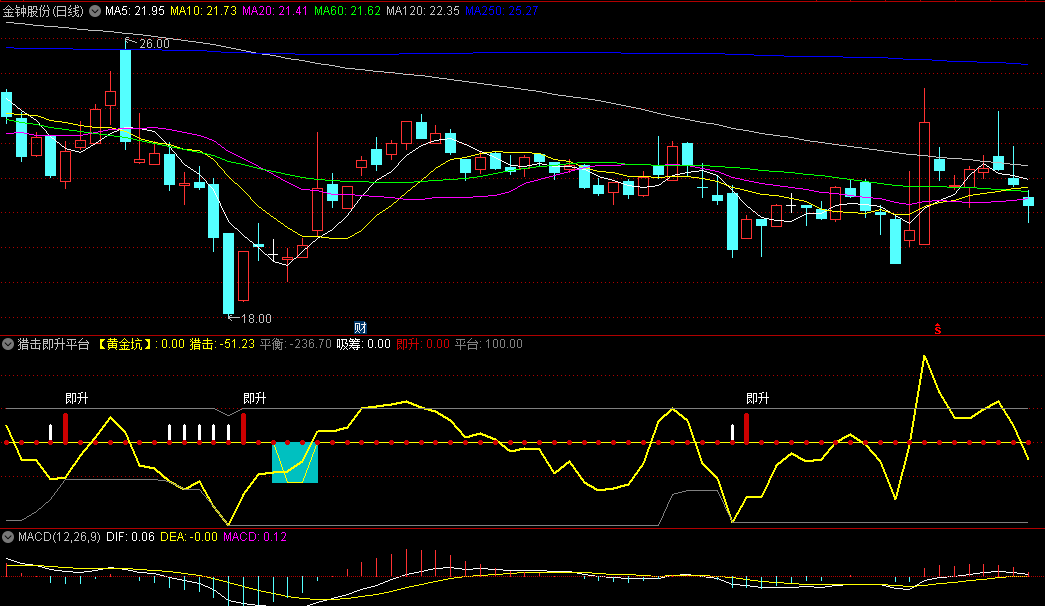Click the MA250: 25.27 label

click(x=501, y=11)
